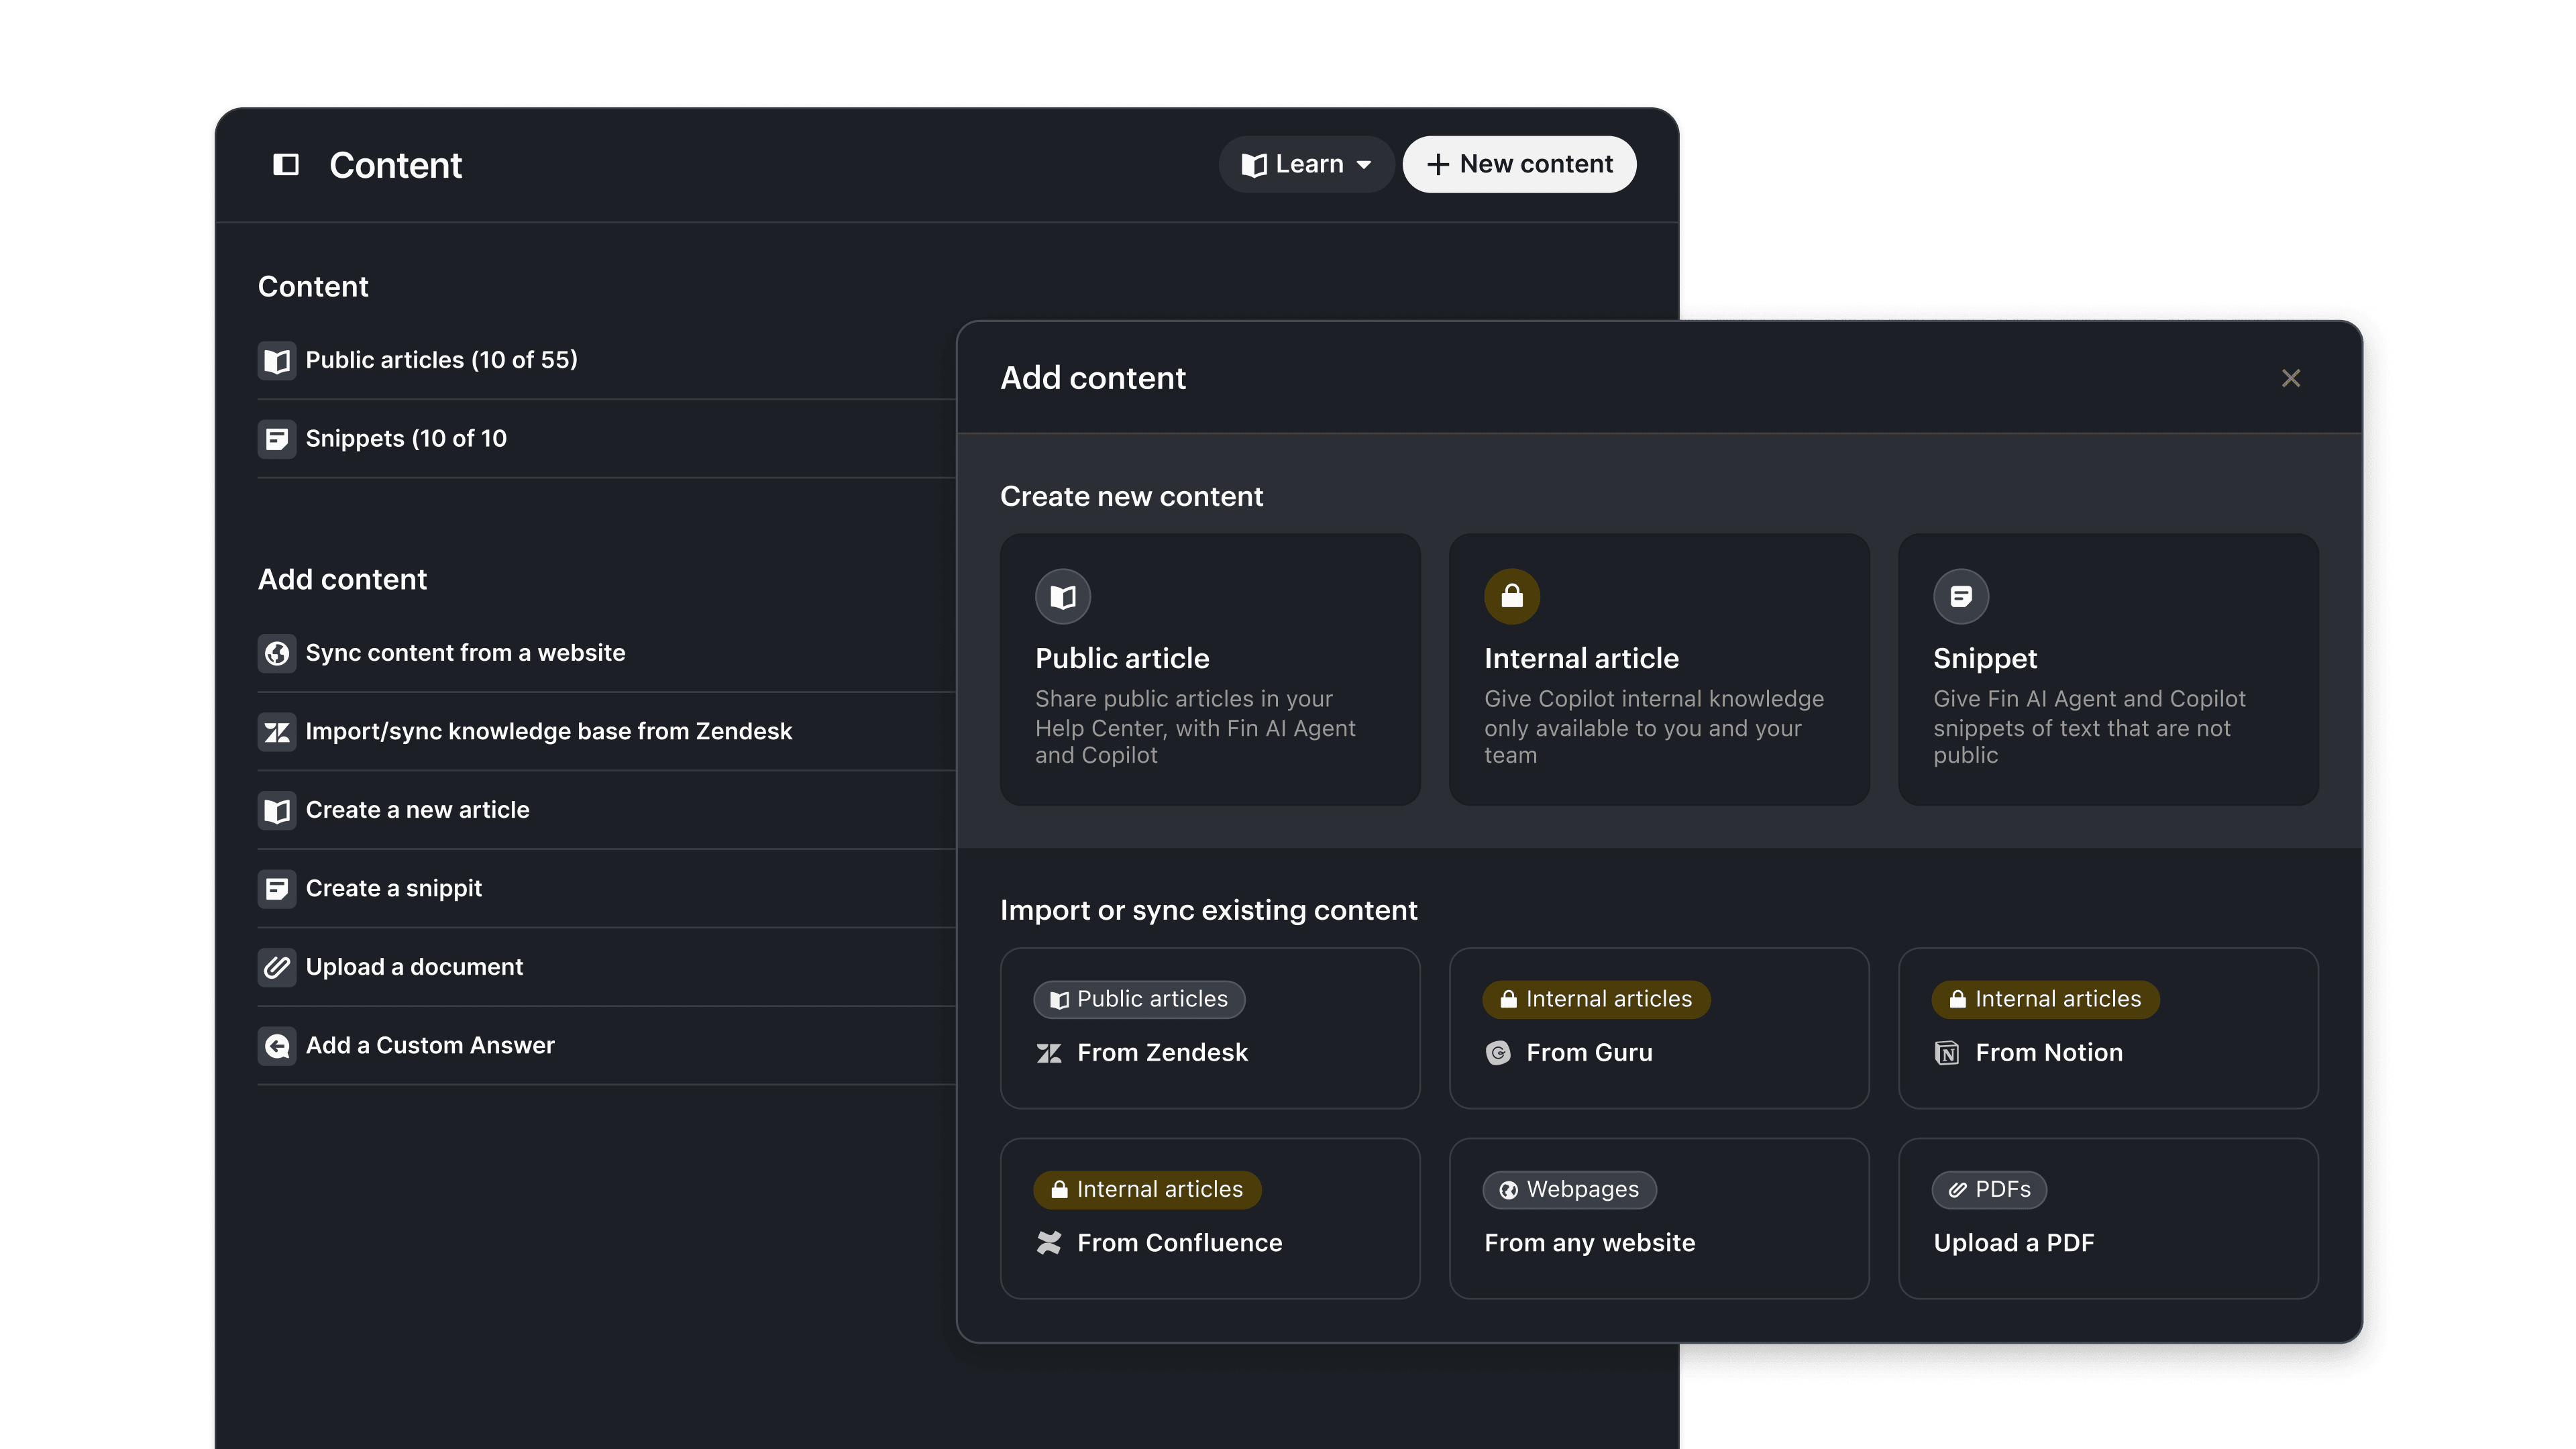Select Import/sync knowledge base from Zendesk

click(548, 732)
